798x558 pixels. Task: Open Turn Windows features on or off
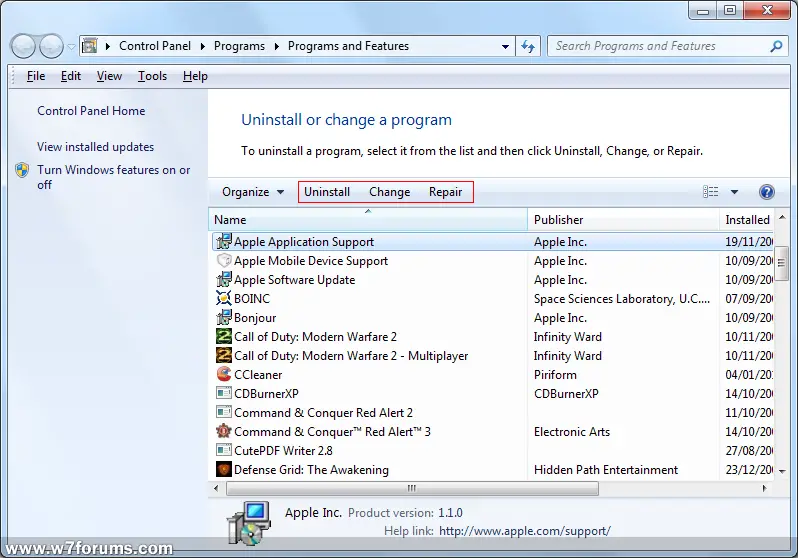pyautogui.click(x=113, y=177)
